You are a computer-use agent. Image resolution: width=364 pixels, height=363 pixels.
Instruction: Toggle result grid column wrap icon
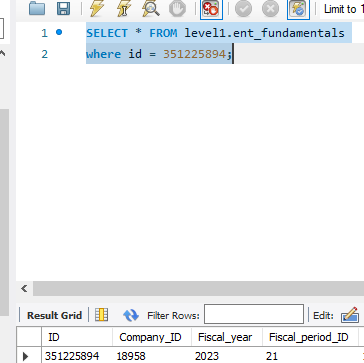pos(101,315)
